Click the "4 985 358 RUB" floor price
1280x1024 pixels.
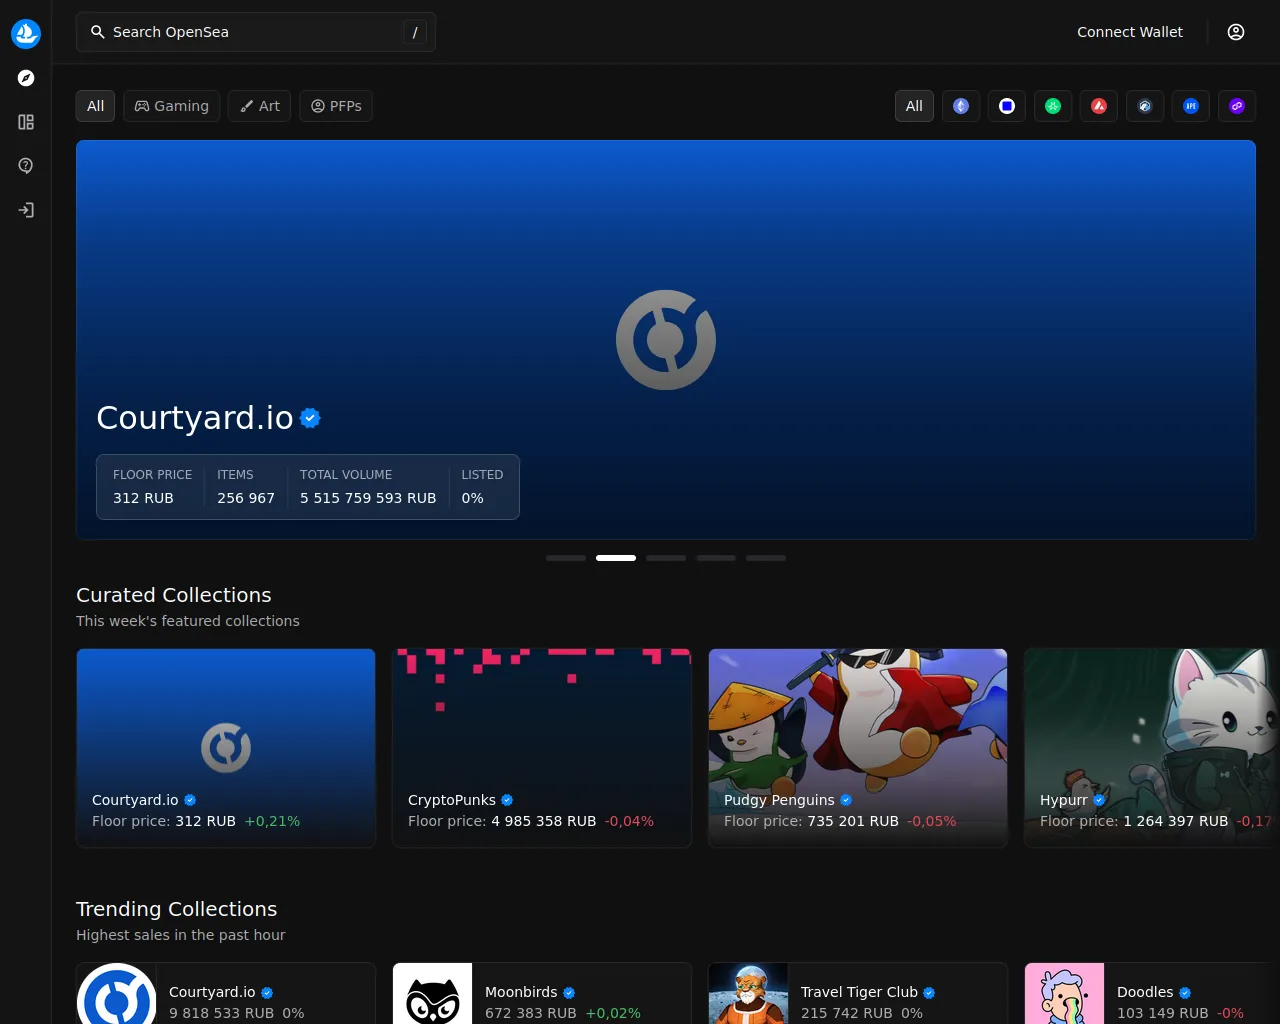(x=544, y=821)
